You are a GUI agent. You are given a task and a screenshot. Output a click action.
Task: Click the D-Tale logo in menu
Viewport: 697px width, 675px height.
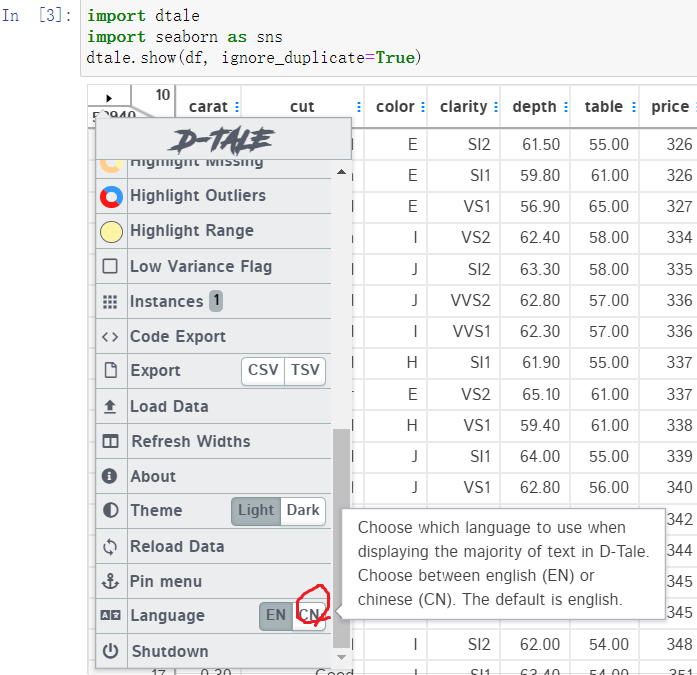click(x=221, y=140)
